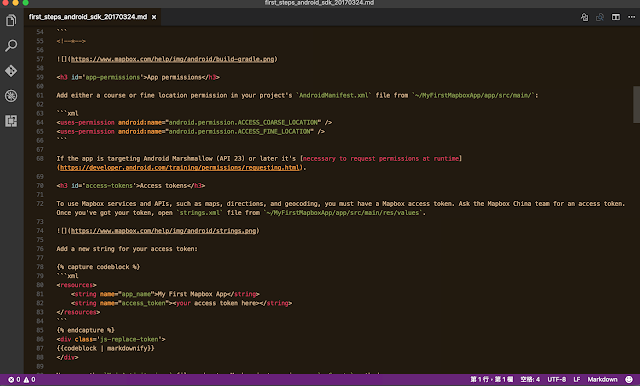Open the Extensions view
The height and width of the screenshot is (386, 640).
point(11,121)
